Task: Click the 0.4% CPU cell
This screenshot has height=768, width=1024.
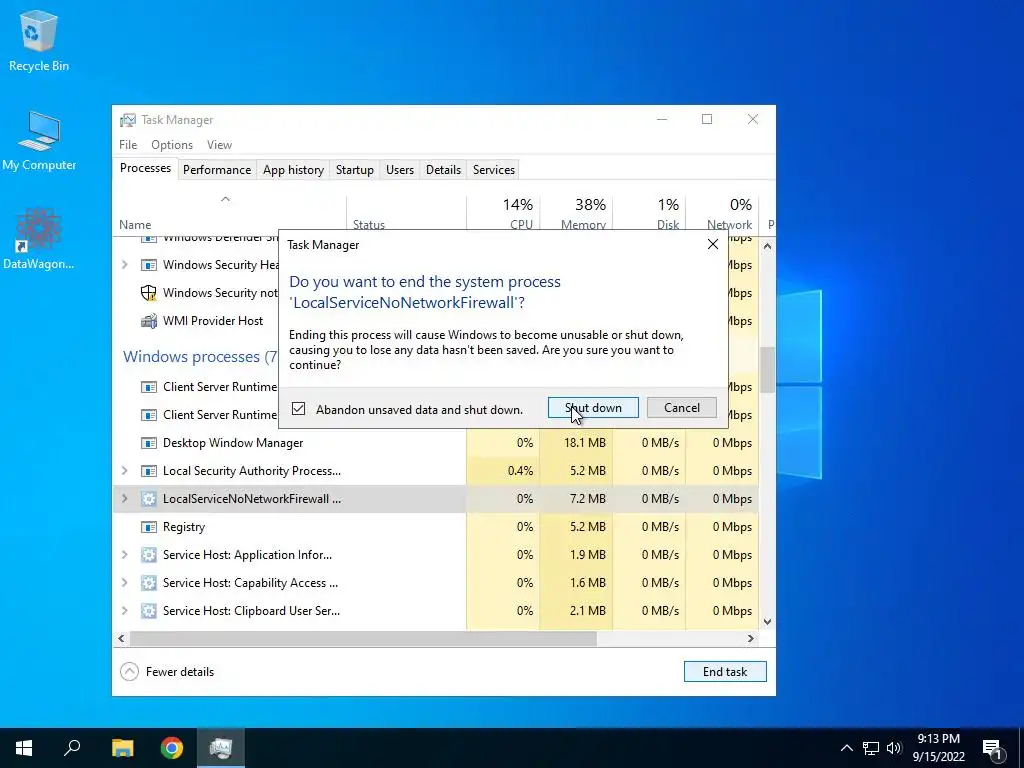Action: pos(520,471)
